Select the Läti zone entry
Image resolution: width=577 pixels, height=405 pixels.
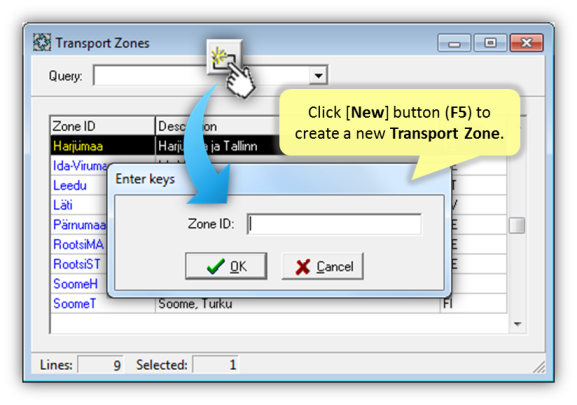click(x=63, y=205)
